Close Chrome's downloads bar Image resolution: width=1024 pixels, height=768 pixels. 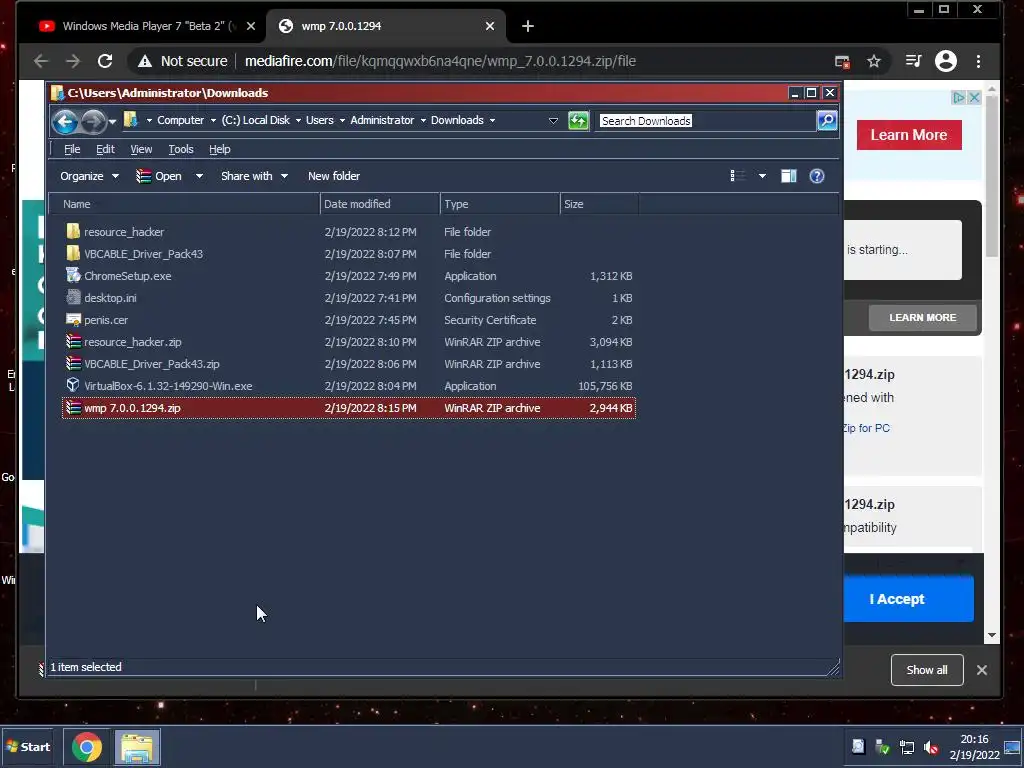pos(982,670)
